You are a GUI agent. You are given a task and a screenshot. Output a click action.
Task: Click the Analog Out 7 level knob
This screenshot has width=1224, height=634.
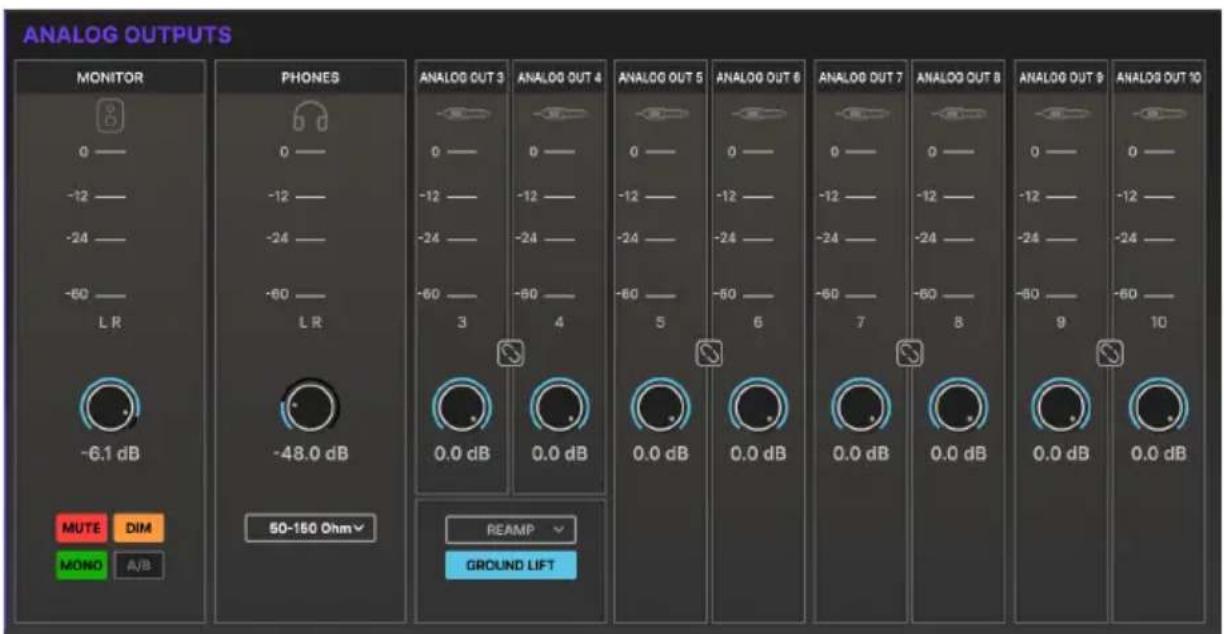click(860, 408)
